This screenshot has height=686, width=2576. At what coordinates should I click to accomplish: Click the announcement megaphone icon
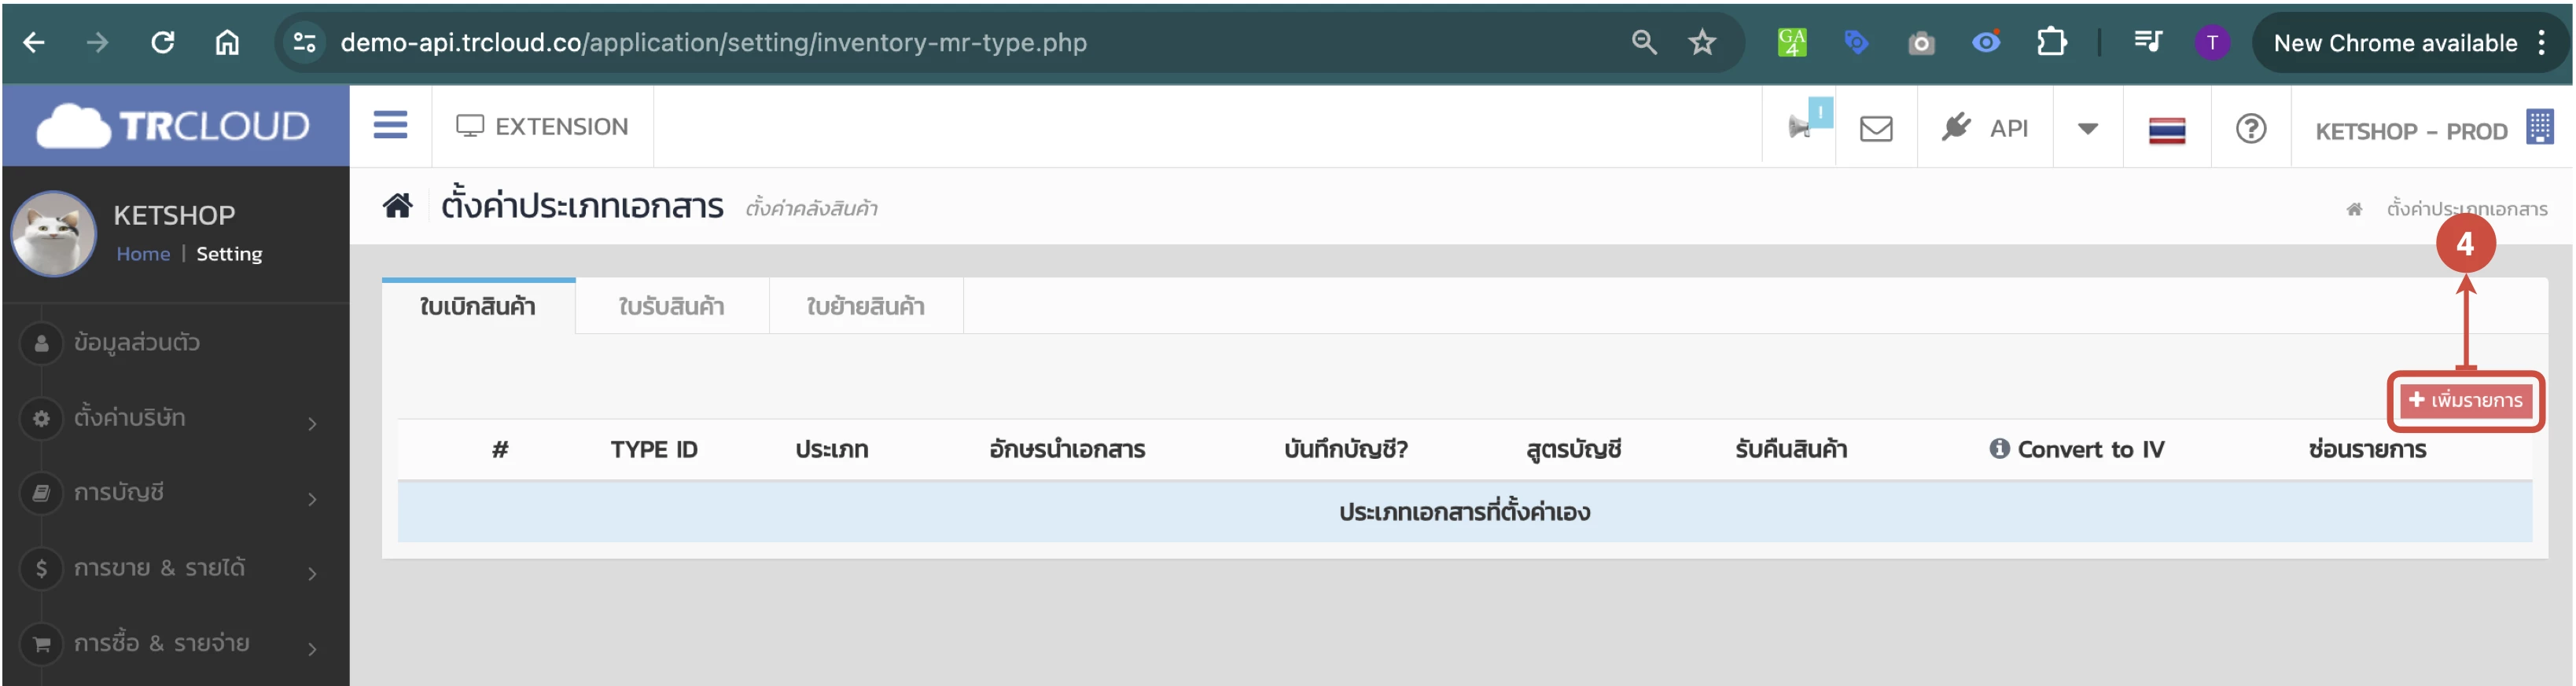1800,128
